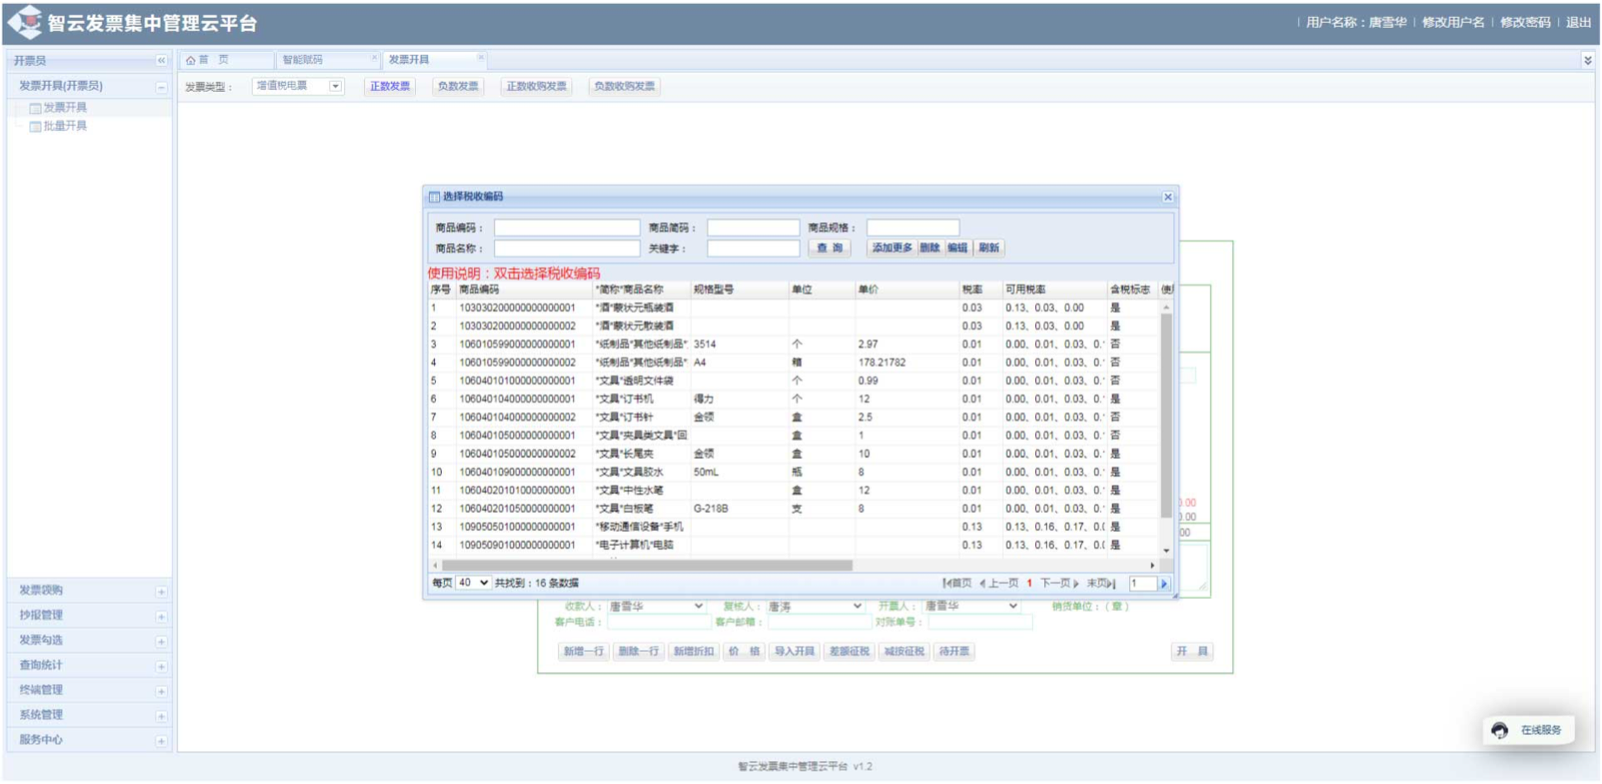1602x784 pixels.
Task: Click the 智云发票 platform logo
Action: point(24,22)
